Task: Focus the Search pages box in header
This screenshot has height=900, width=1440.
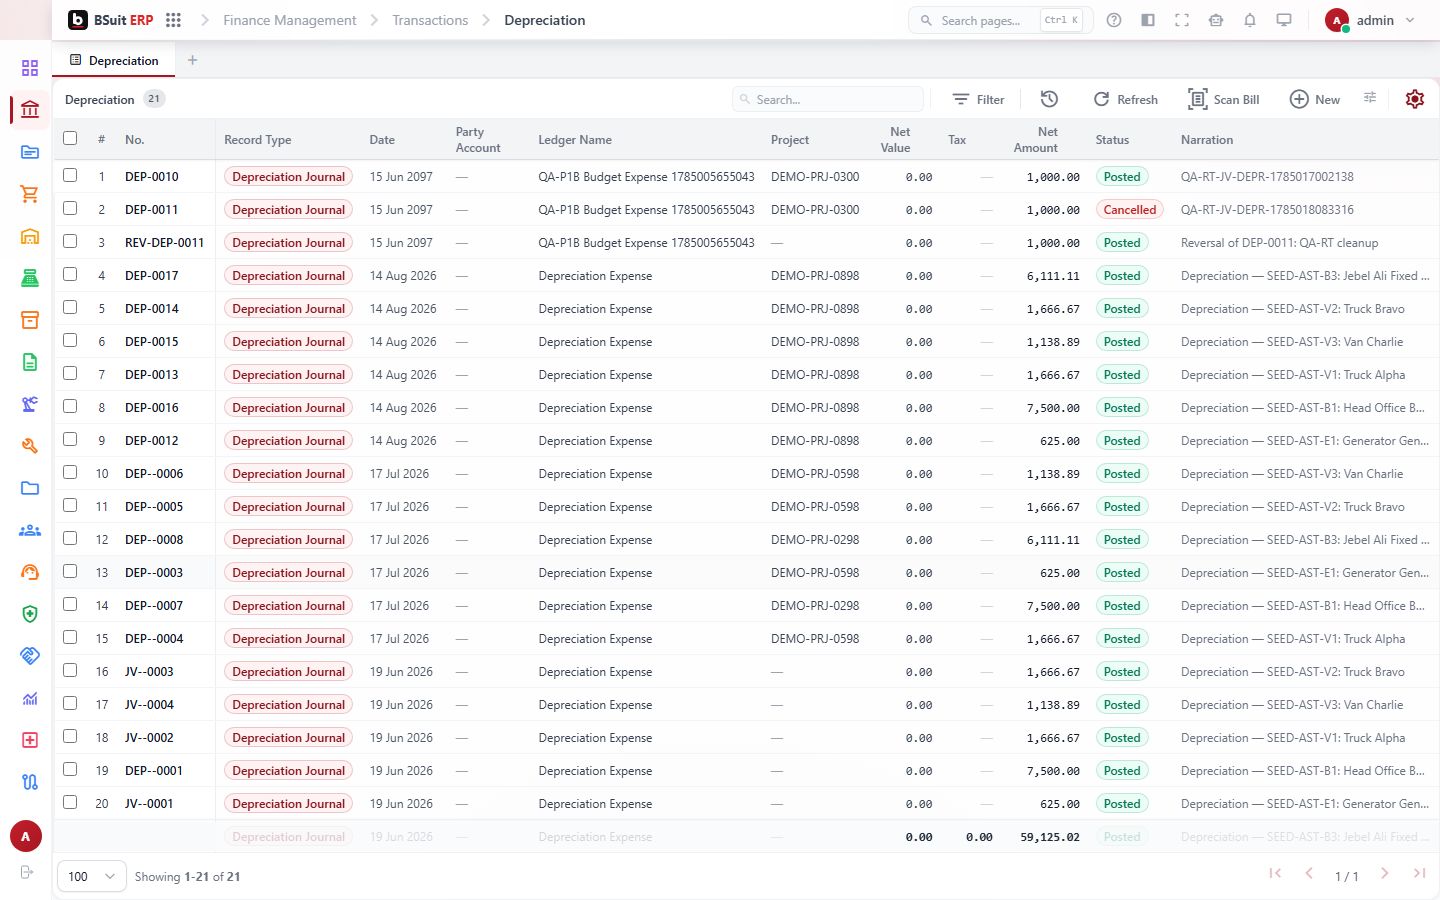Action: point(1000,20)
